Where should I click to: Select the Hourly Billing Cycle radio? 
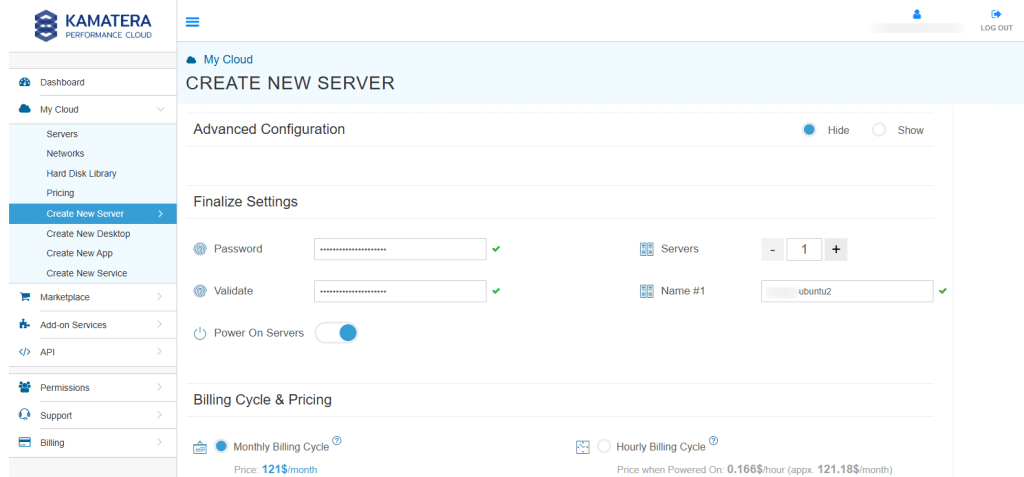click(604, 446)
